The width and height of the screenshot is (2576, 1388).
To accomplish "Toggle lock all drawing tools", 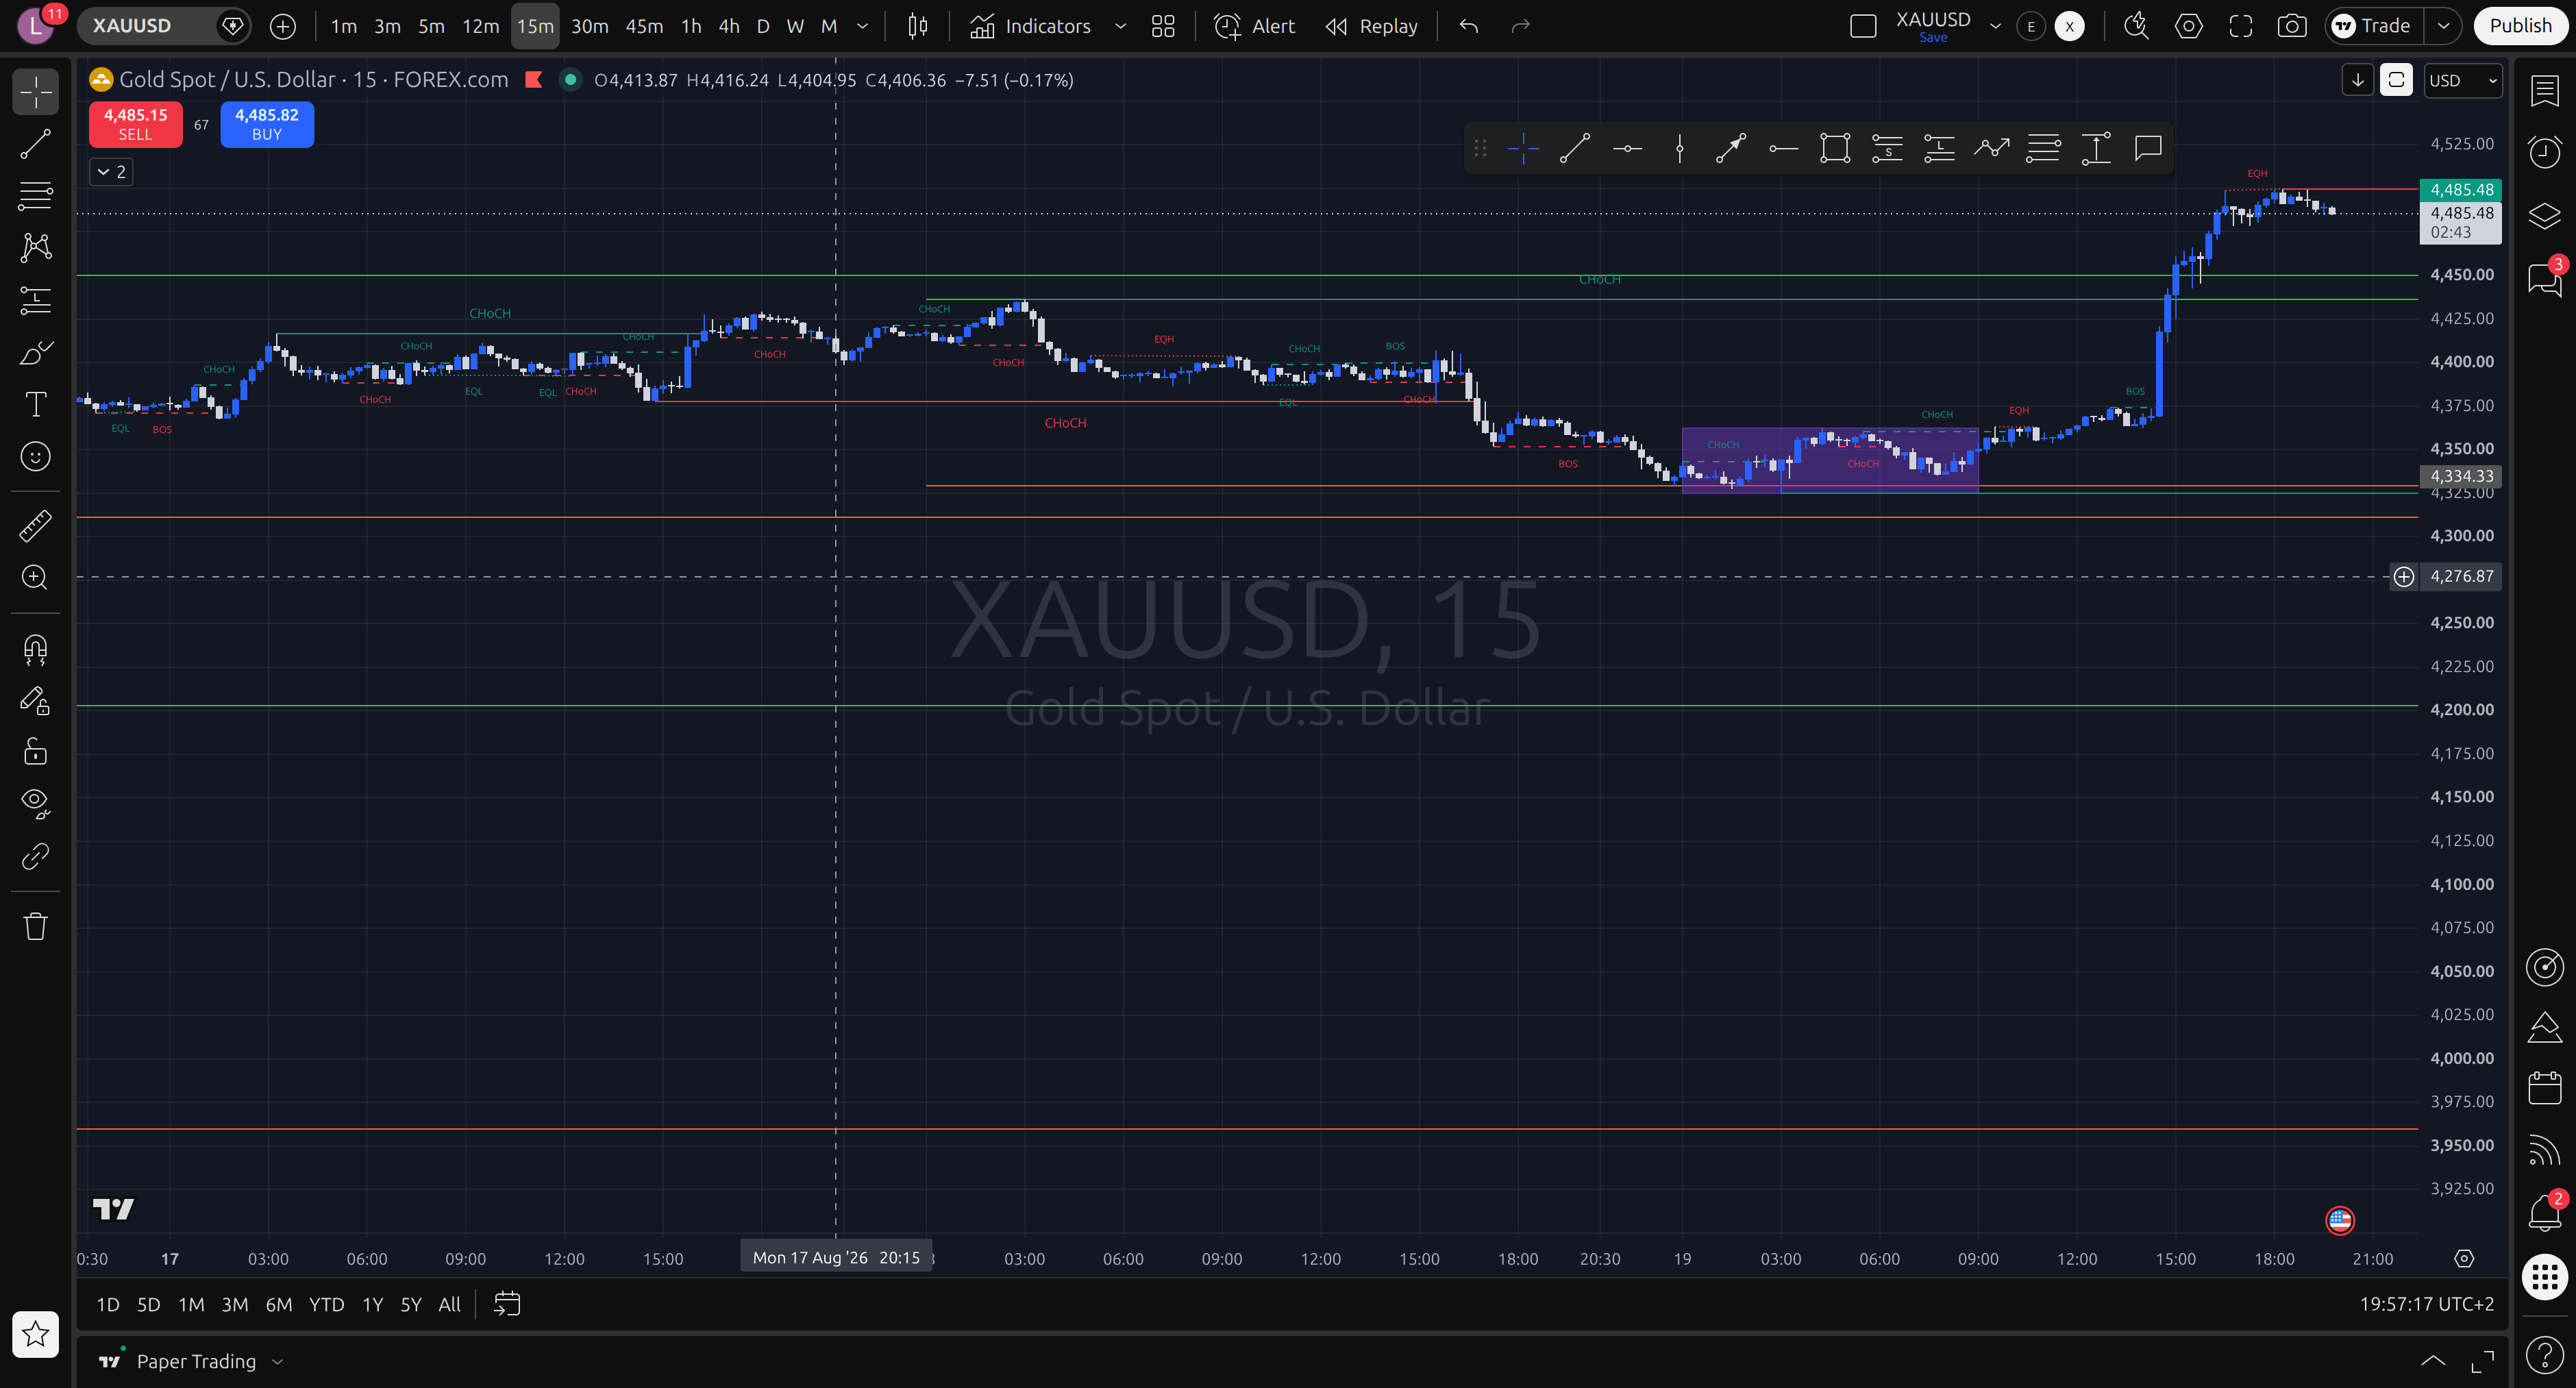I will point(36,751).
